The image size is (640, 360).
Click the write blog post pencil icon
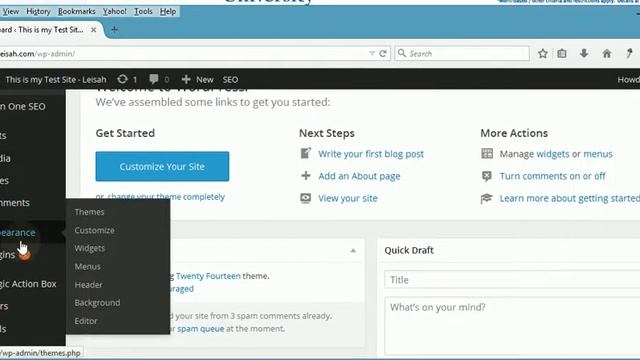click(306, 153)
